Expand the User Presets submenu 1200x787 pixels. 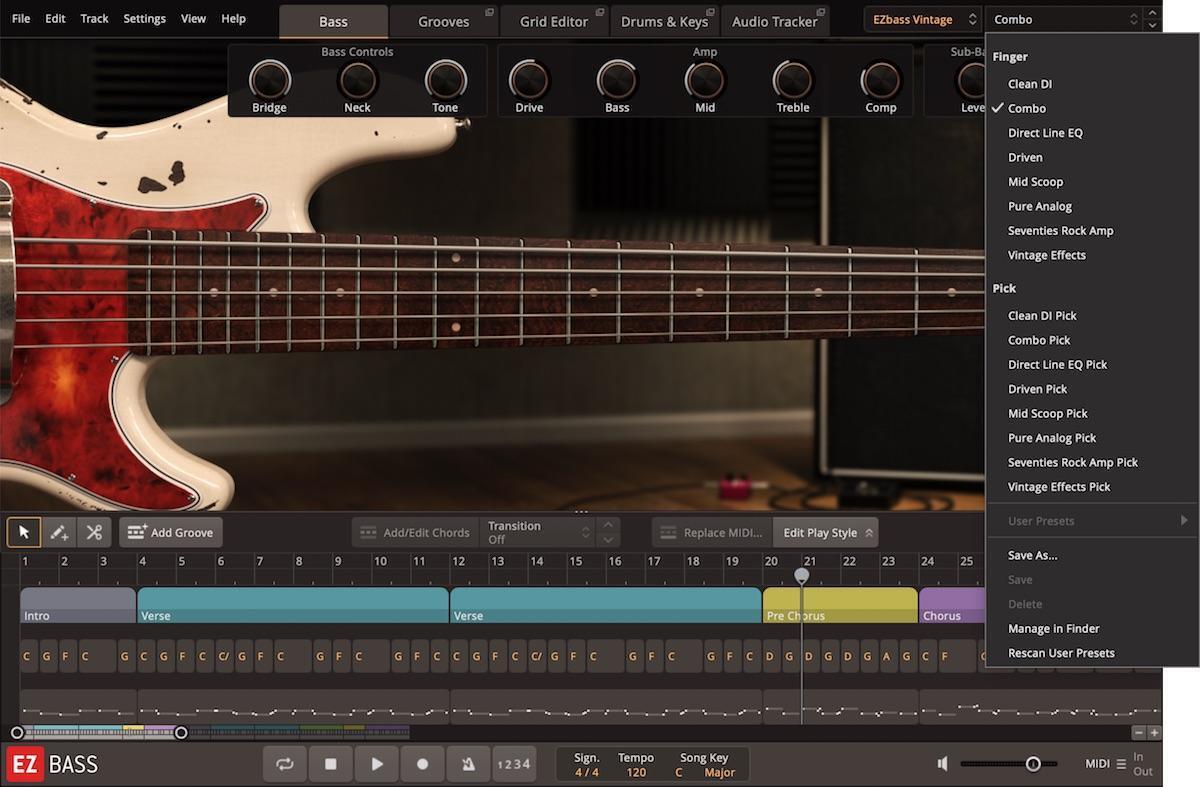pos(1042,520)
